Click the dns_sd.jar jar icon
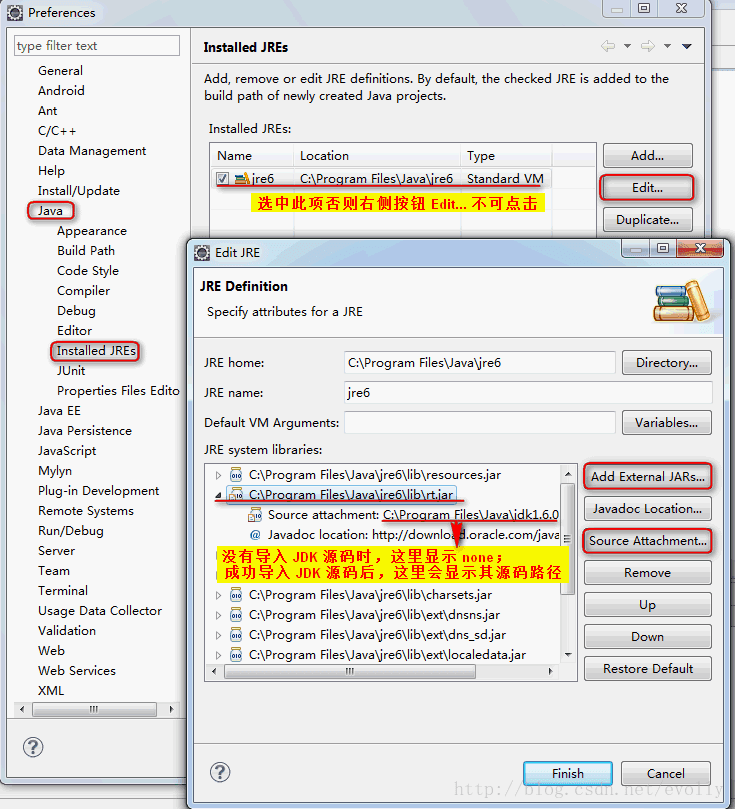Viewport: 735px width, 809px height. coord(236,635)
